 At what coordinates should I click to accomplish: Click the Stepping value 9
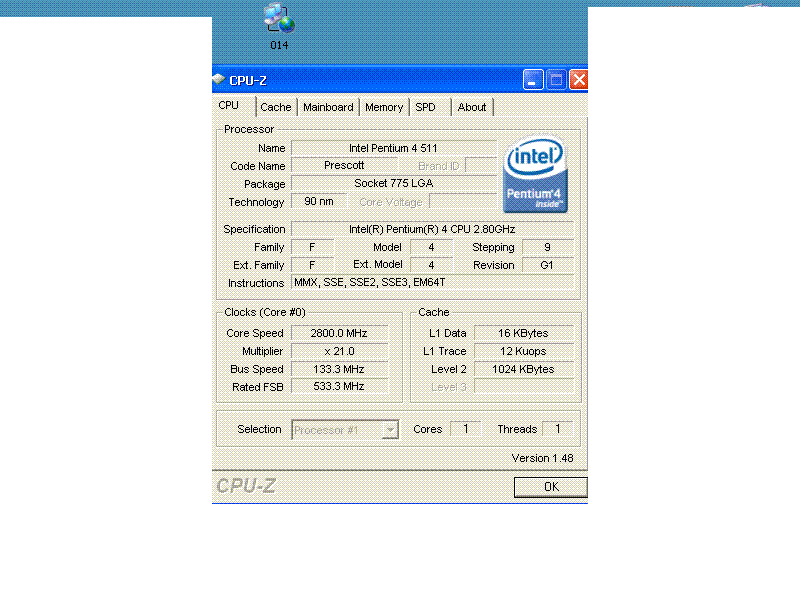tap(547, 247)
